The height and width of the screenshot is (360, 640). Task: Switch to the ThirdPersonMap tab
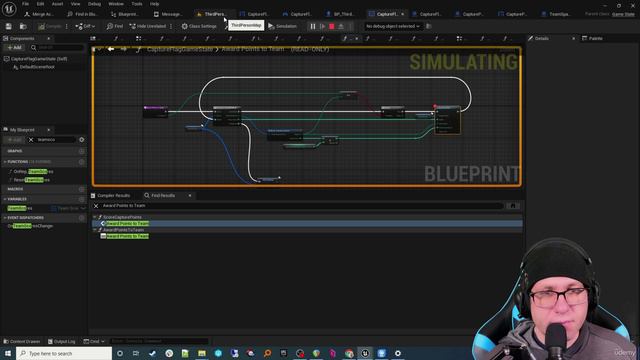[212, 14]
